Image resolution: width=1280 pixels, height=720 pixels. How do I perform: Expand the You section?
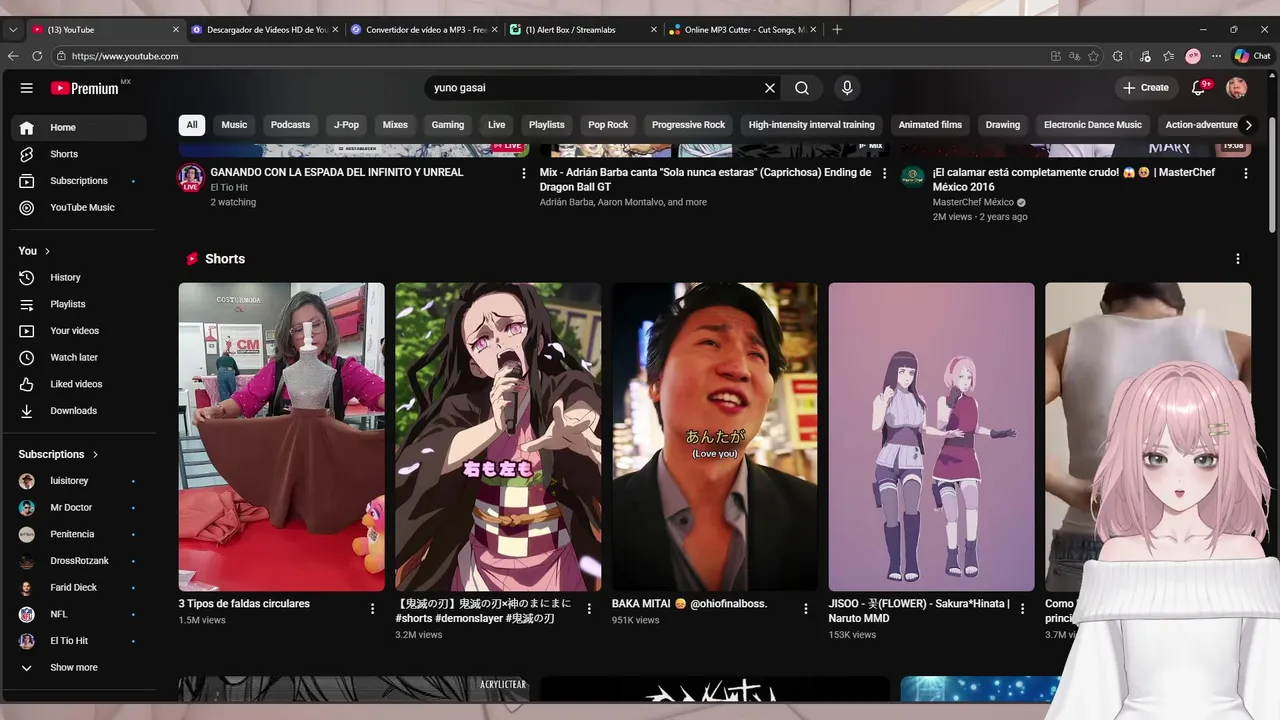(35, 251)
